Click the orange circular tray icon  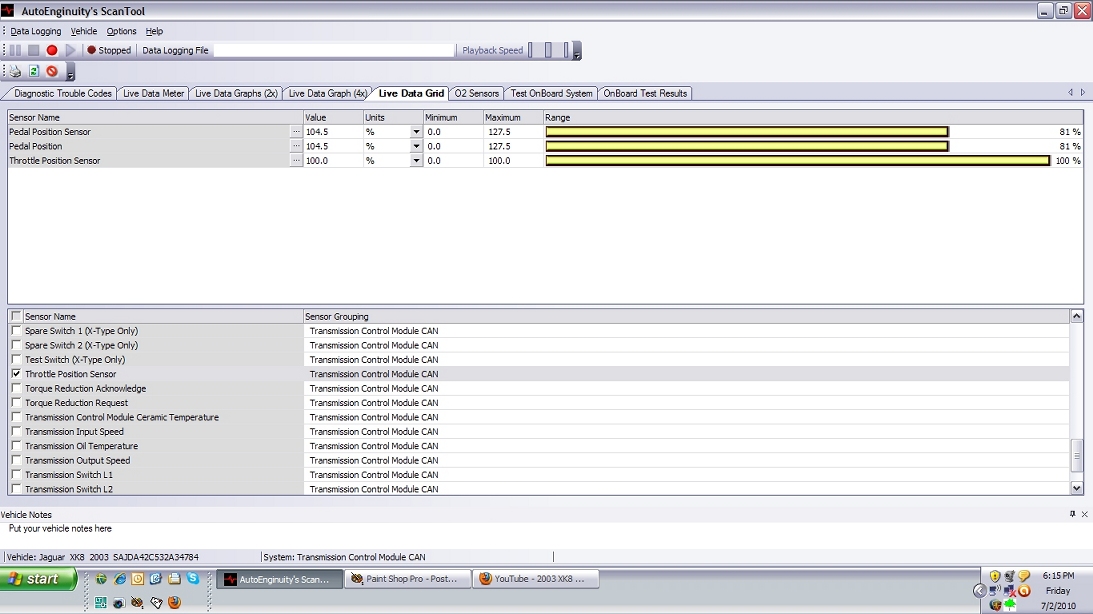coord(1024,591)
